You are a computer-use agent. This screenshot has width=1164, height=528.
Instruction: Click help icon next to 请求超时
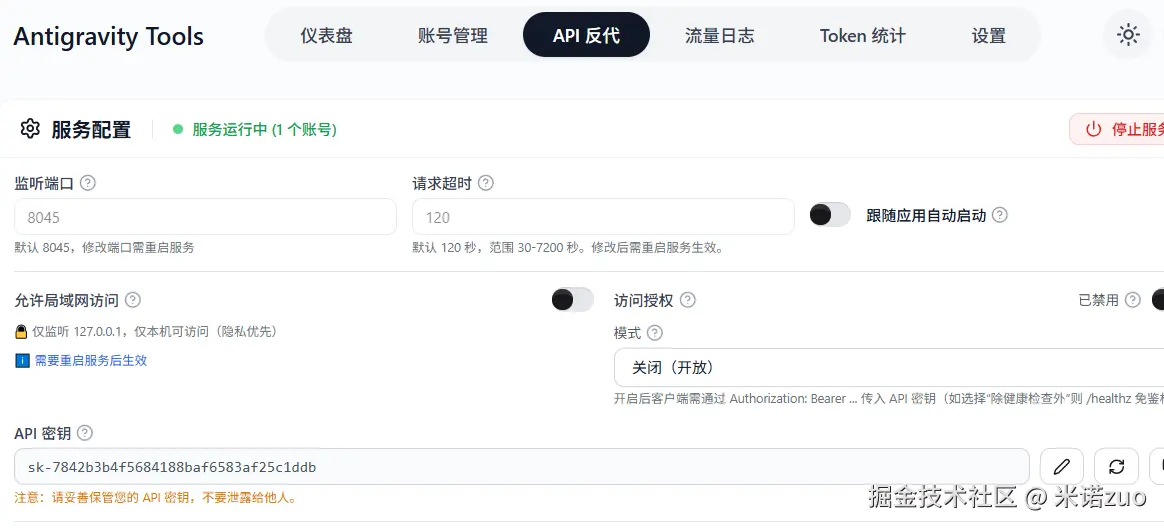click(x=486, y=183)
